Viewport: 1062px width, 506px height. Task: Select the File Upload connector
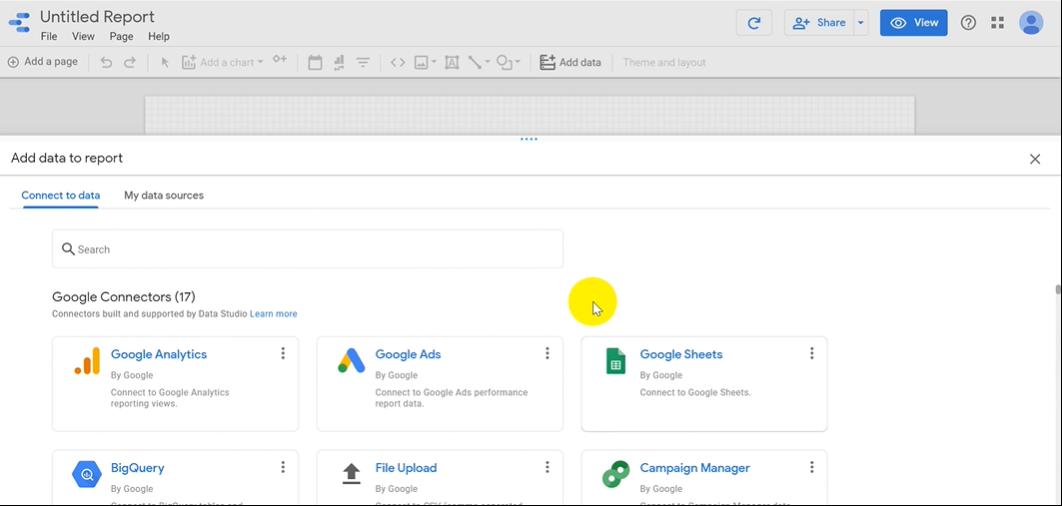point(440,477)
